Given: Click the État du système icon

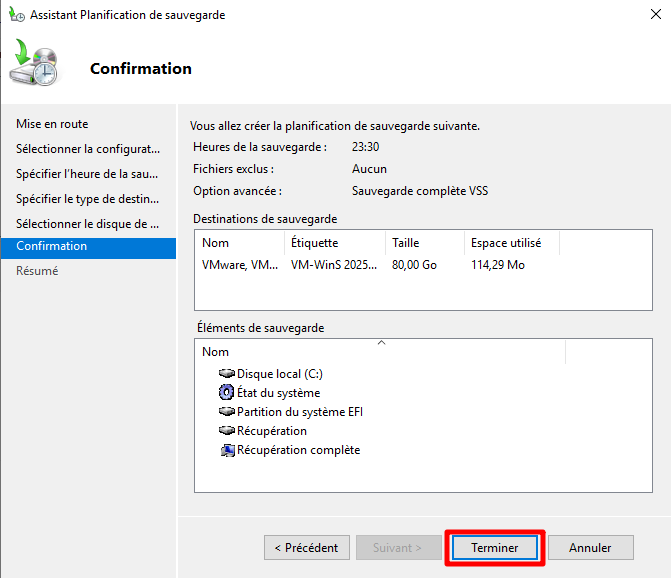Looking at the screenshot, I should coord(226,393).
